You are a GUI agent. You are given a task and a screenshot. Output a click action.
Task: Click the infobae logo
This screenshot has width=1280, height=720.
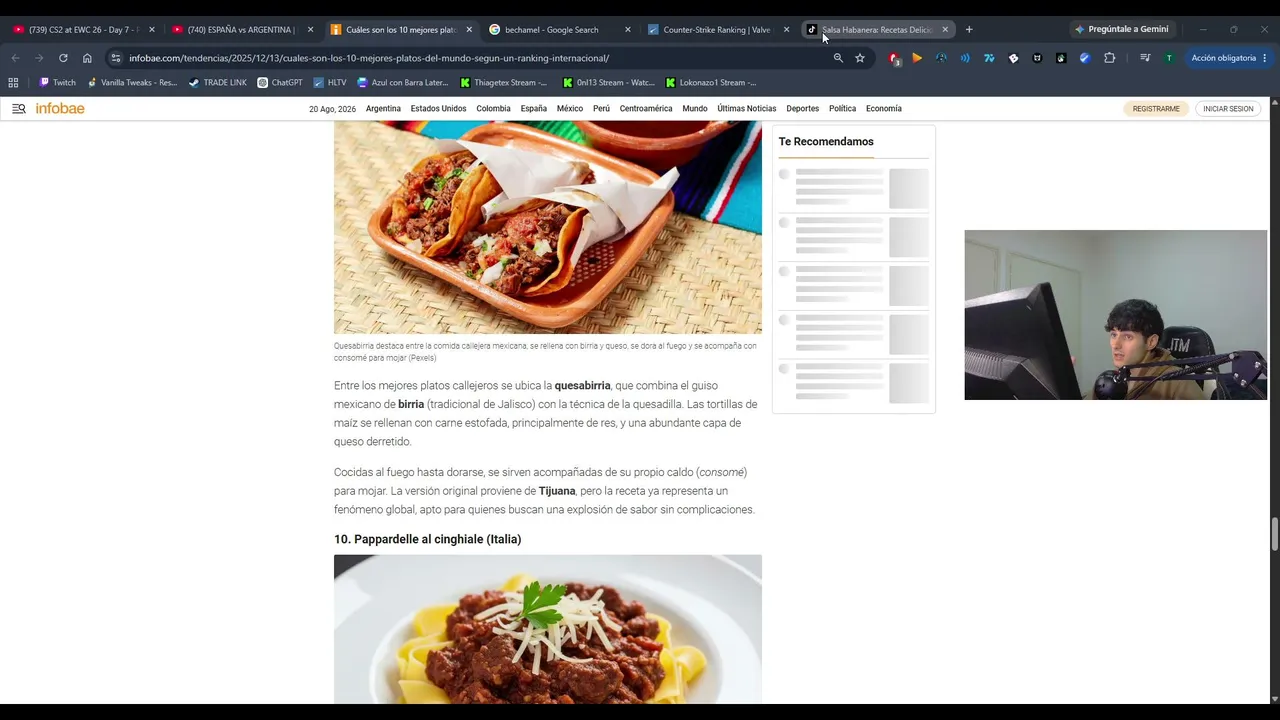(x=60, y=108)
